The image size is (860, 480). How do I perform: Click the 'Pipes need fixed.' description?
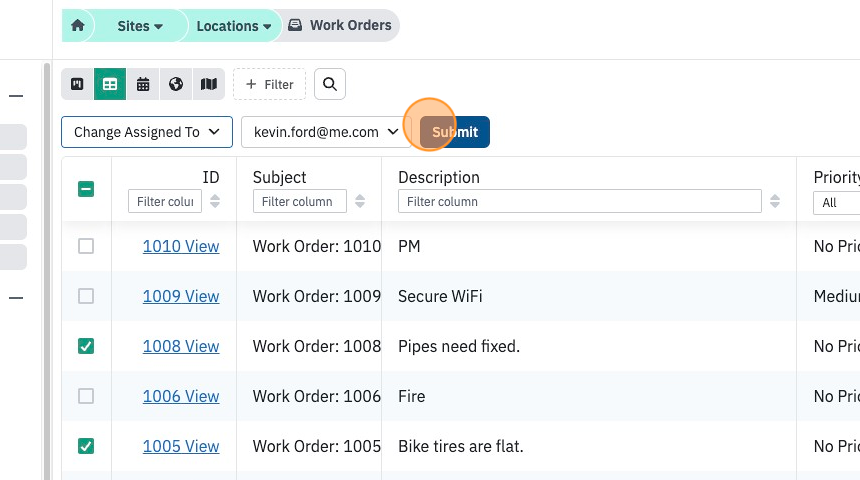(459, 346)
